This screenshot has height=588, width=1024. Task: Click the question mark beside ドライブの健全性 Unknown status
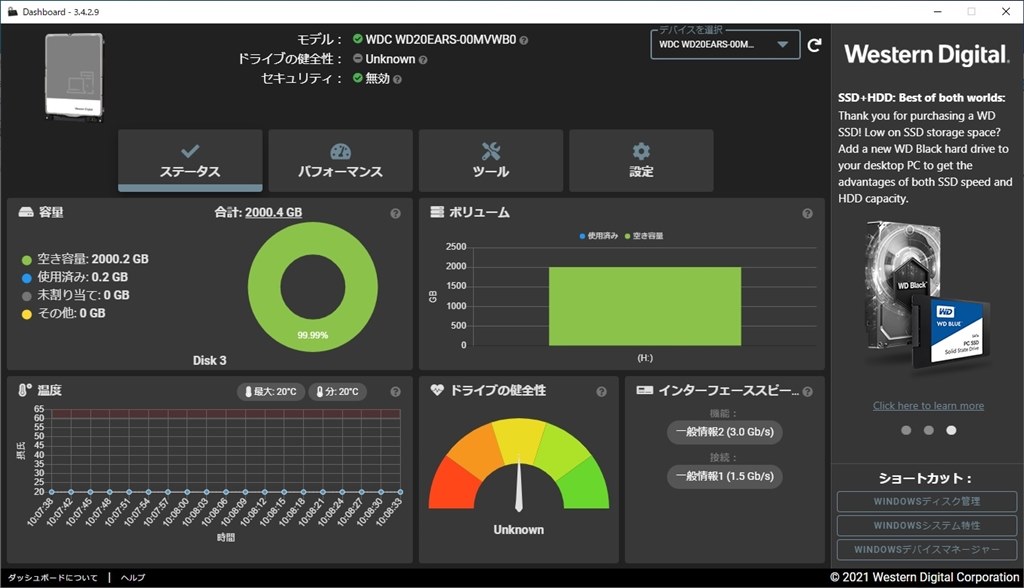click(423, 58)
